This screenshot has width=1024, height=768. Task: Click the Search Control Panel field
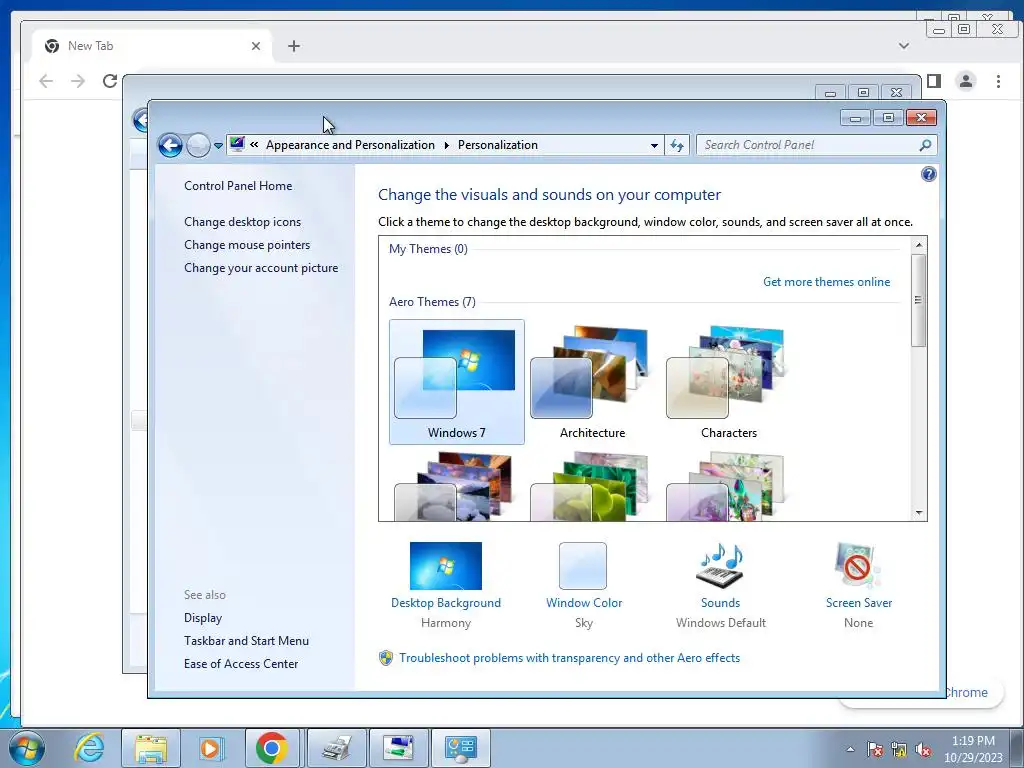pyautogui.click(x=816, y=145)
